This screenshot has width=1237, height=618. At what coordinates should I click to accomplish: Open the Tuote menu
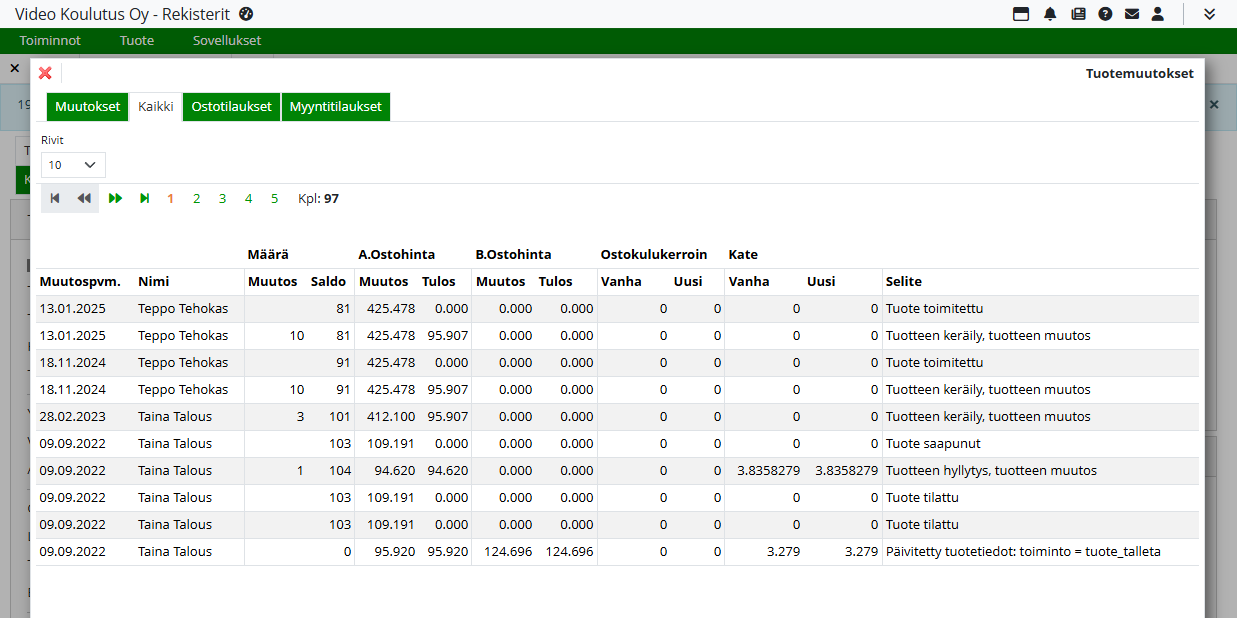(x=137, y=41)
